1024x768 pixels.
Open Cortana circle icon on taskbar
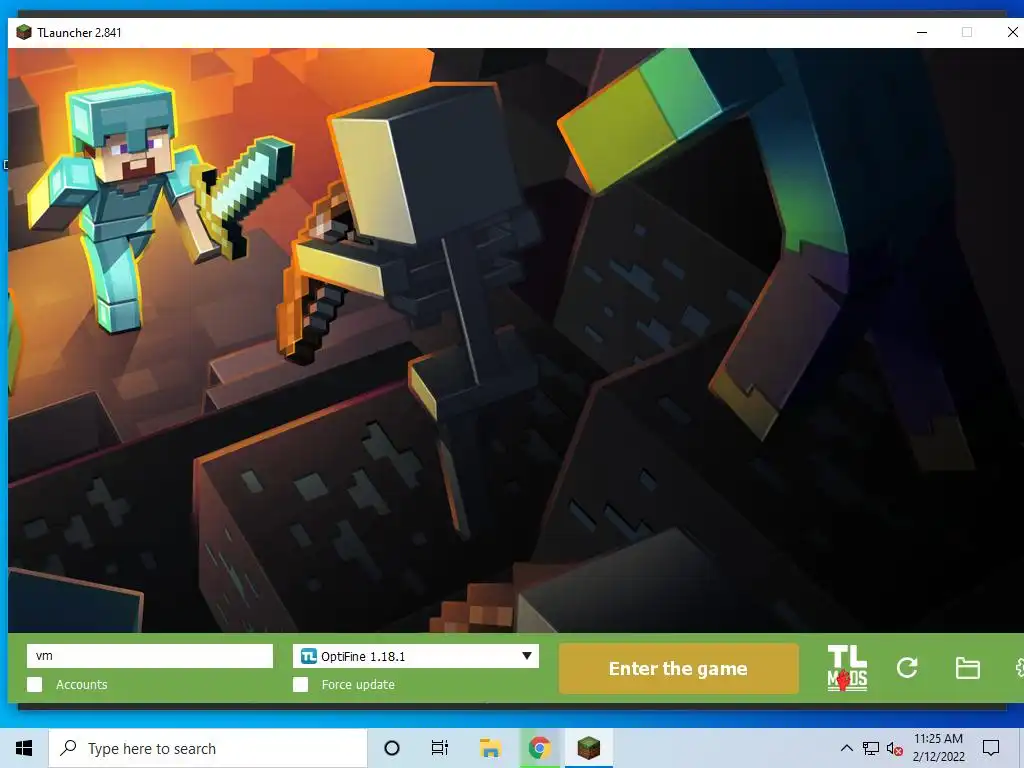[392, 748]
